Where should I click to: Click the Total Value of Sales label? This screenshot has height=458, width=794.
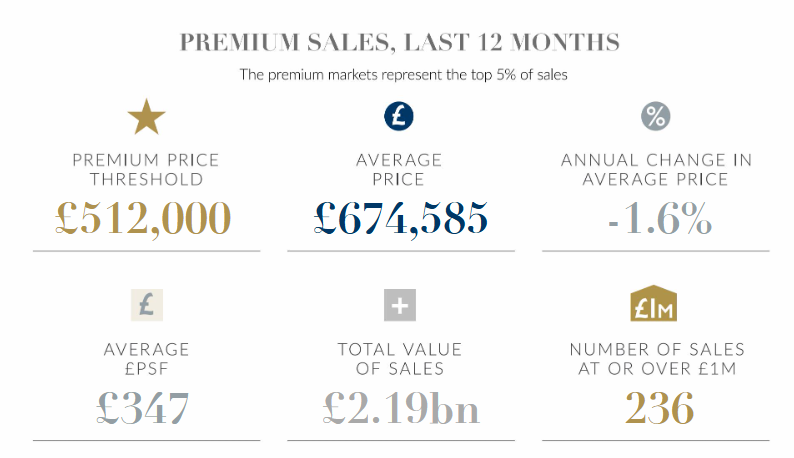point(399,359)
